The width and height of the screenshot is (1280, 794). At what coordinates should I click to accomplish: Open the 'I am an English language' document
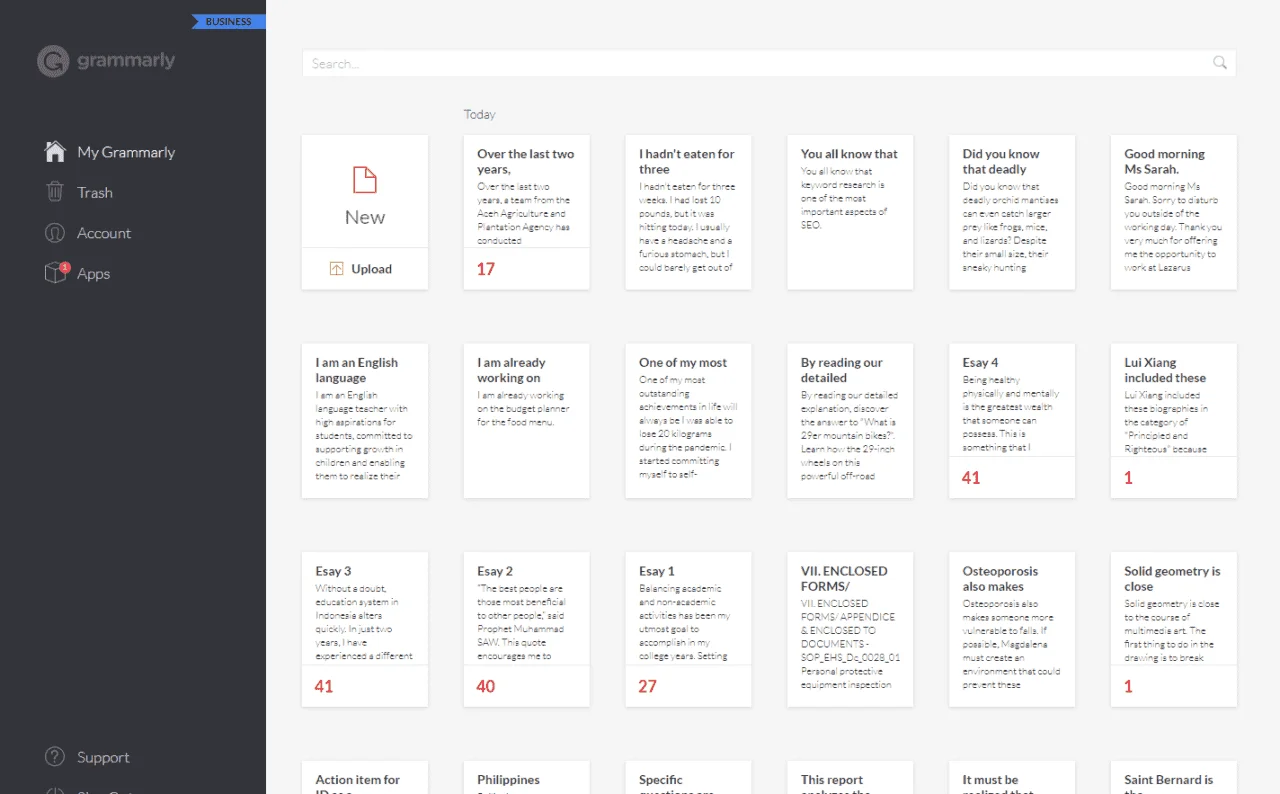coord(365,421)
